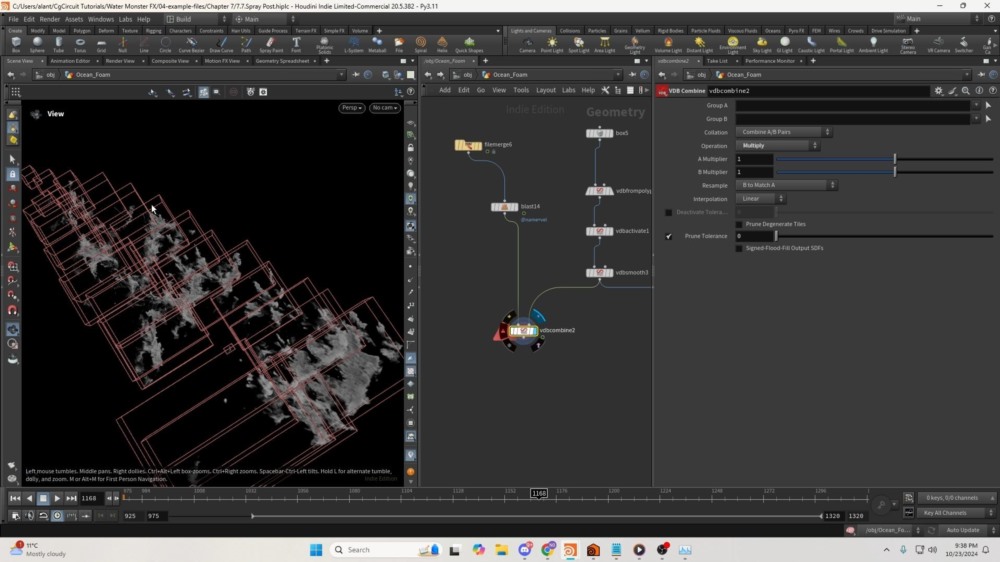Select the blast14 node

(x=504, y=207)
